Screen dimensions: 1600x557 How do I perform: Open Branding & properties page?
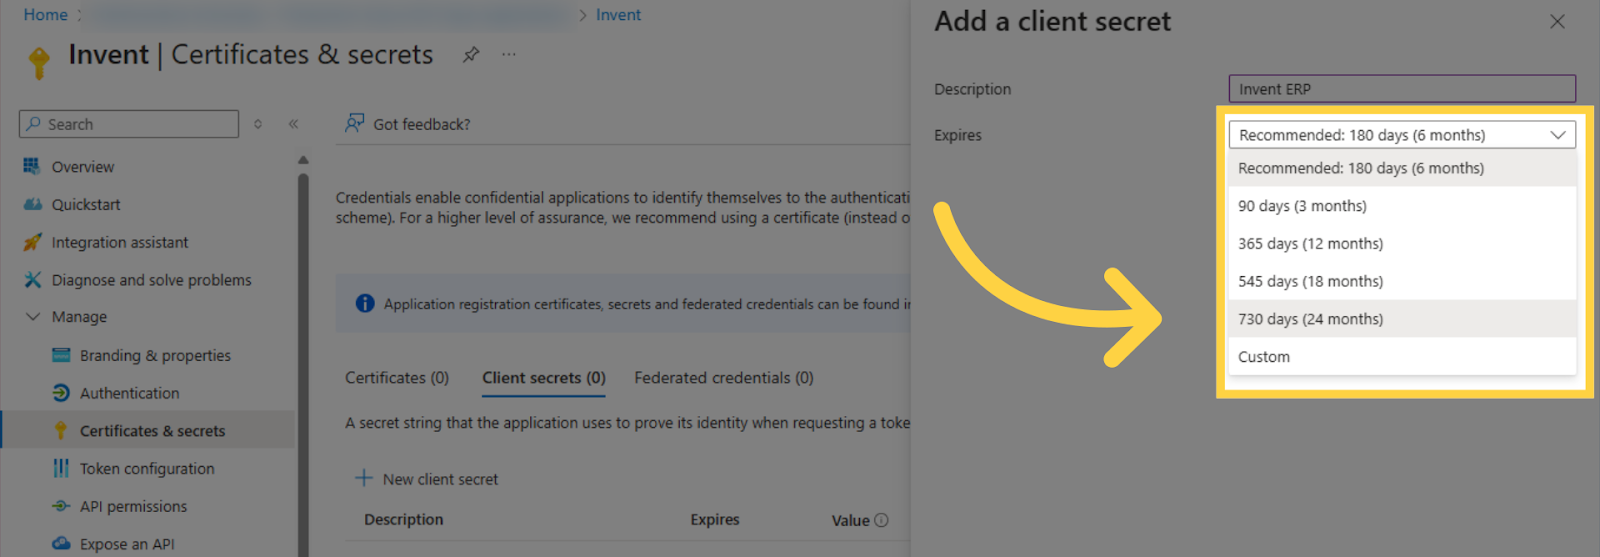[x=155, y=355]
